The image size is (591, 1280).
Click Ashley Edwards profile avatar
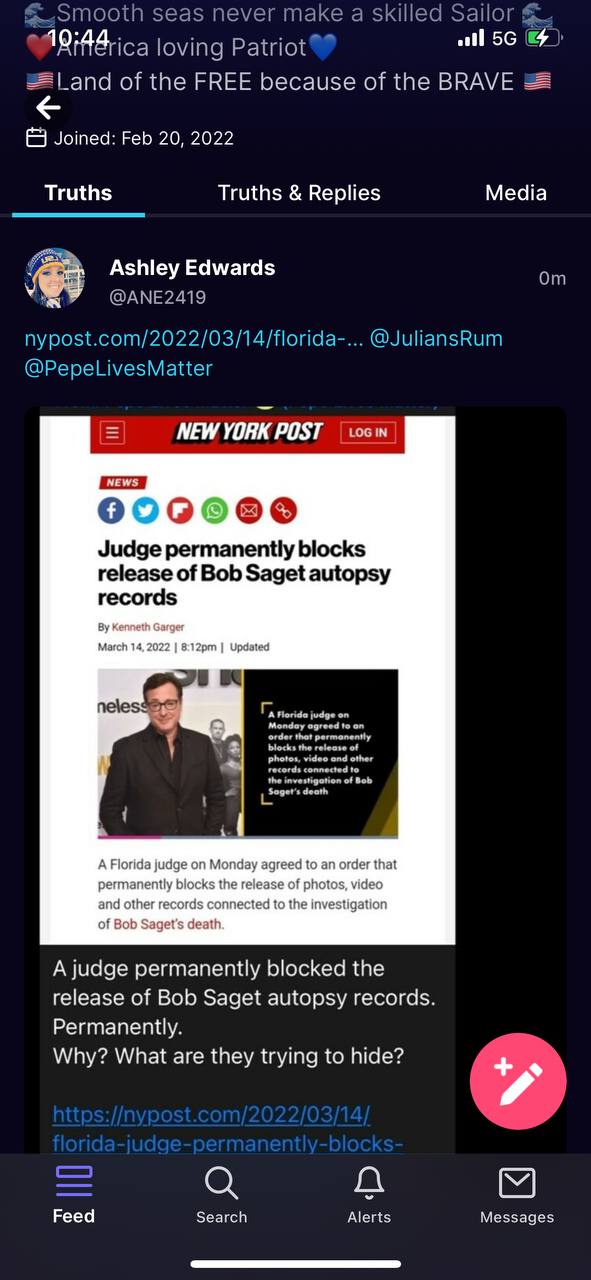click(54, 278)
